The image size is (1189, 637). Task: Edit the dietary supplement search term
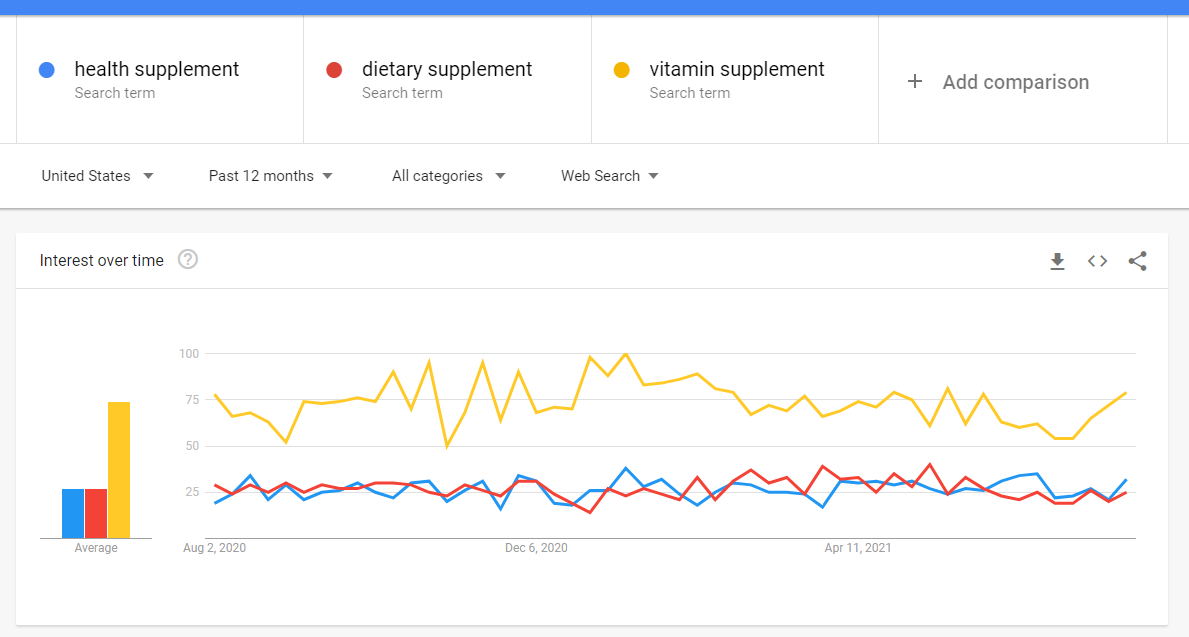[447, 69]
